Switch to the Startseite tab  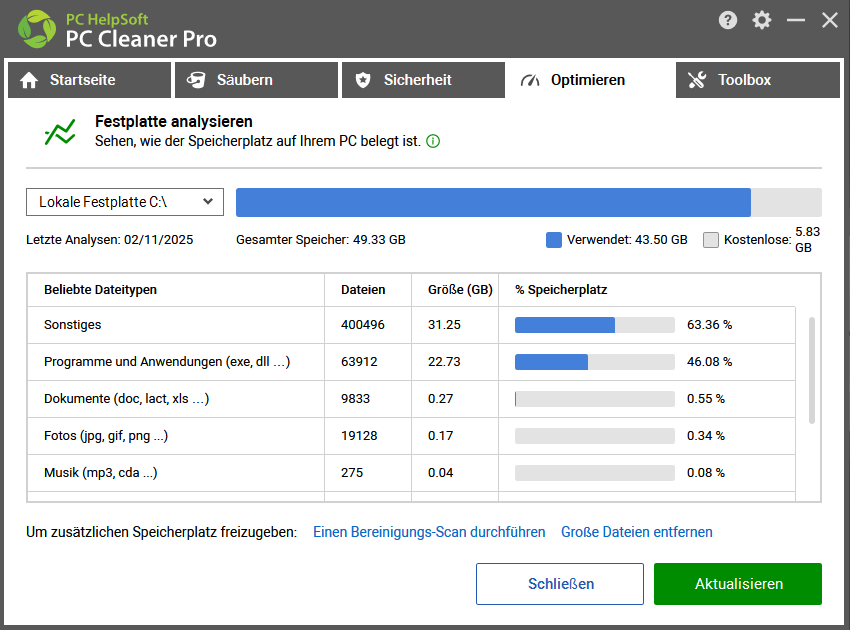click(x=89, y=80)
